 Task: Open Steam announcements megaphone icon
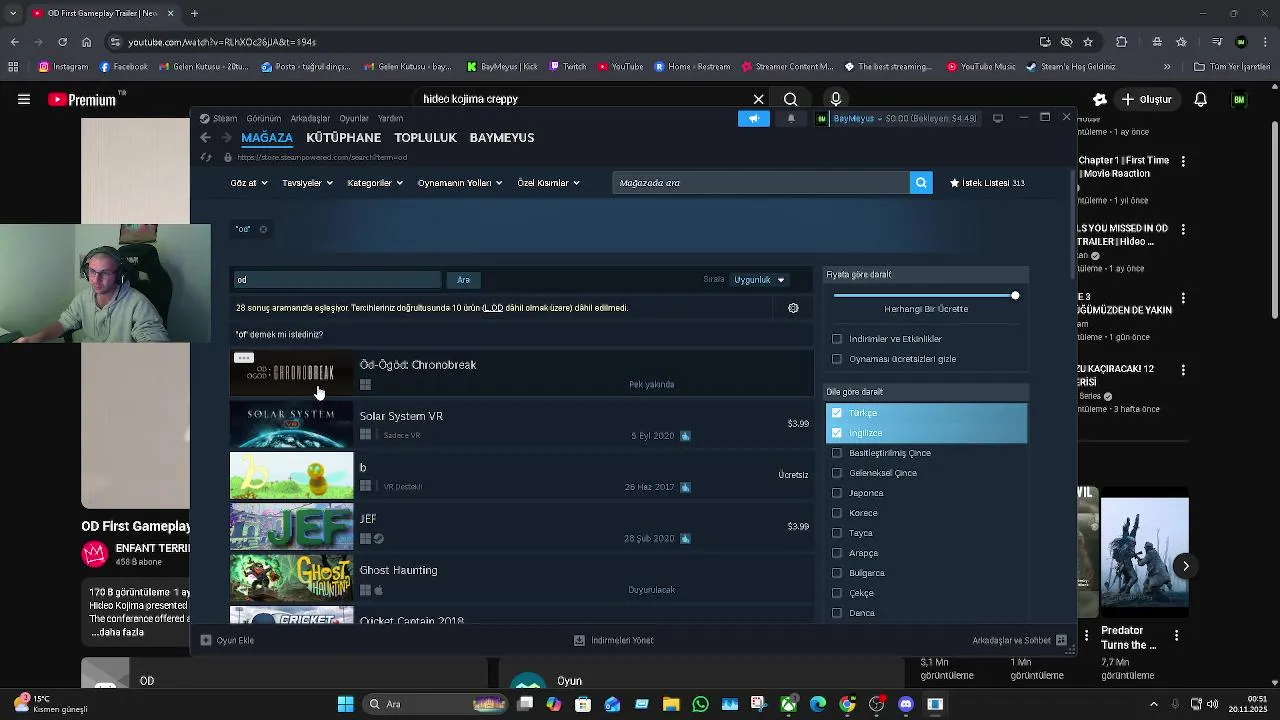pyautogui.click(x=754, y=118)
